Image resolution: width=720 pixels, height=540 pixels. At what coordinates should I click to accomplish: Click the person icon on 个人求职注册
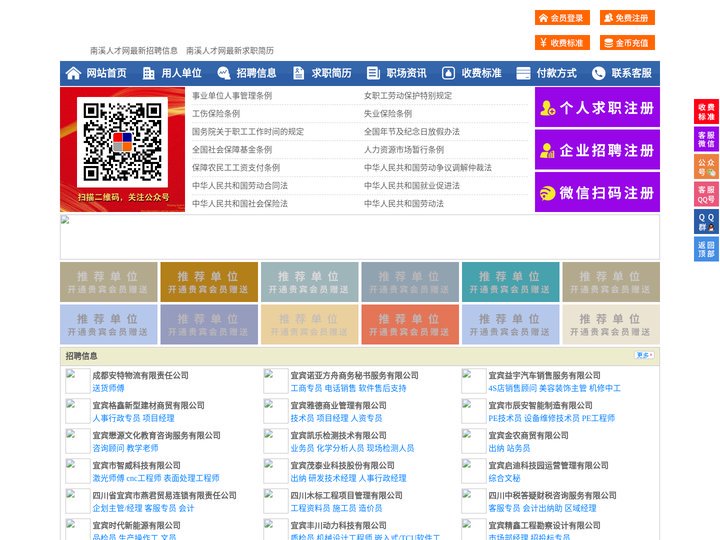point(547,108)
